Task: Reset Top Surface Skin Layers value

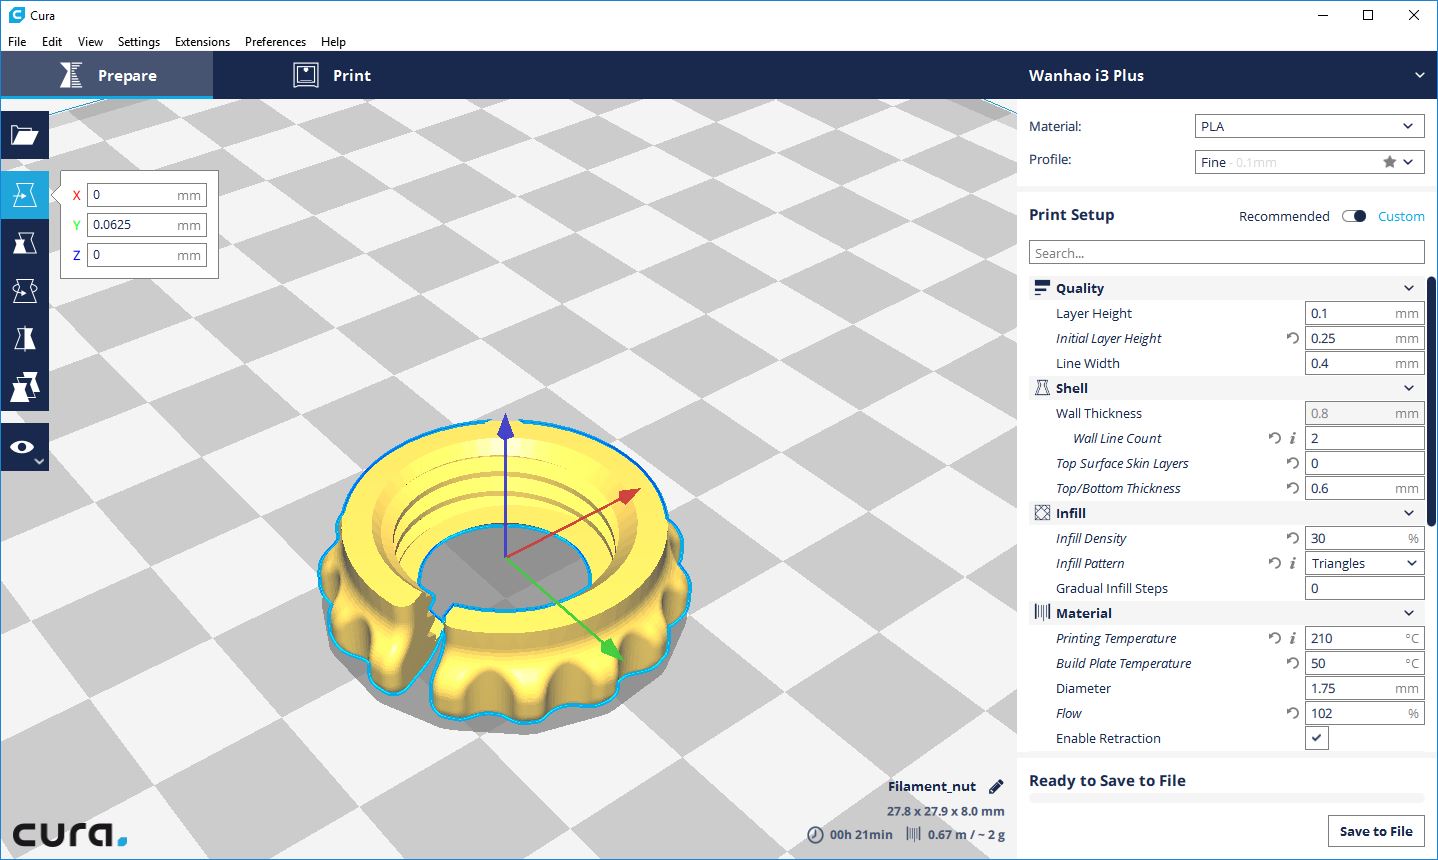Action: [x=1293, y=463]
